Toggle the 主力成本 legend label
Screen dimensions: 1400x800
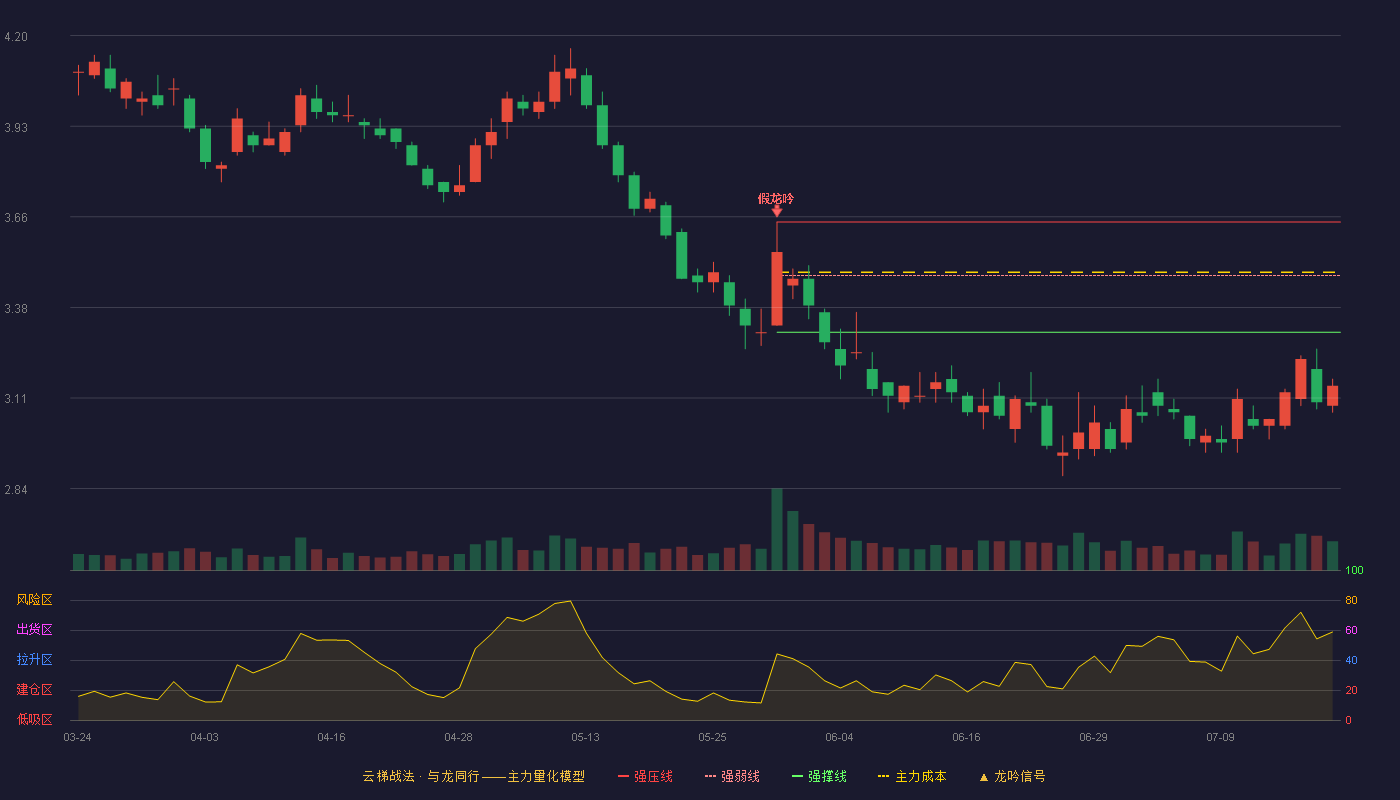coord(920,777)
